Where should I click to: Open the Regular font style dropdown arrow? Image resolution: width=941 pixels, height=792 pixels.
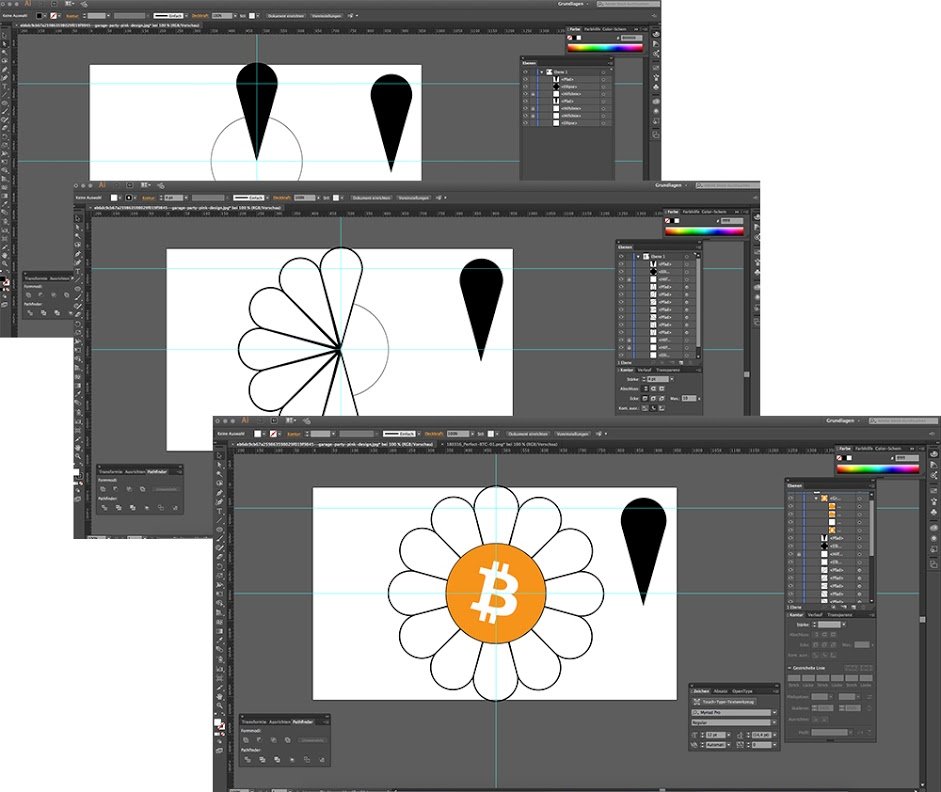point(775,722)
